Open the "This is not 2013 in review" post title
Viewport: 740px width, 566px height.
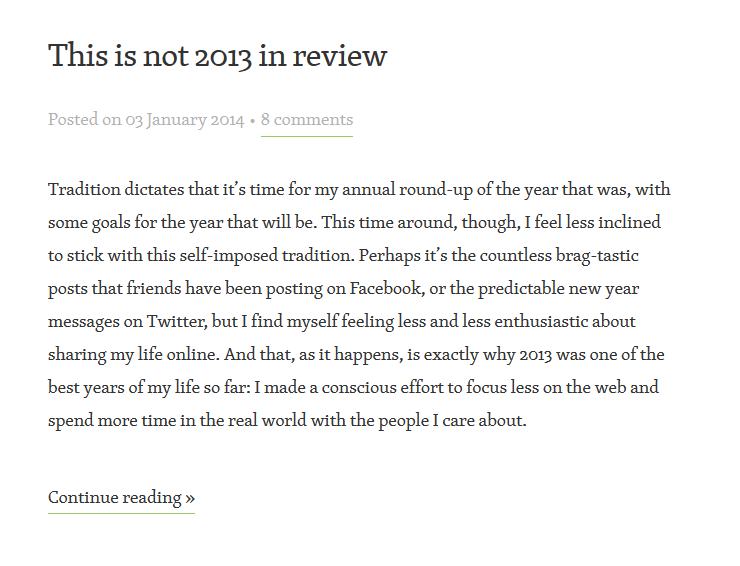pyautogui.click(x=217, y=55)
